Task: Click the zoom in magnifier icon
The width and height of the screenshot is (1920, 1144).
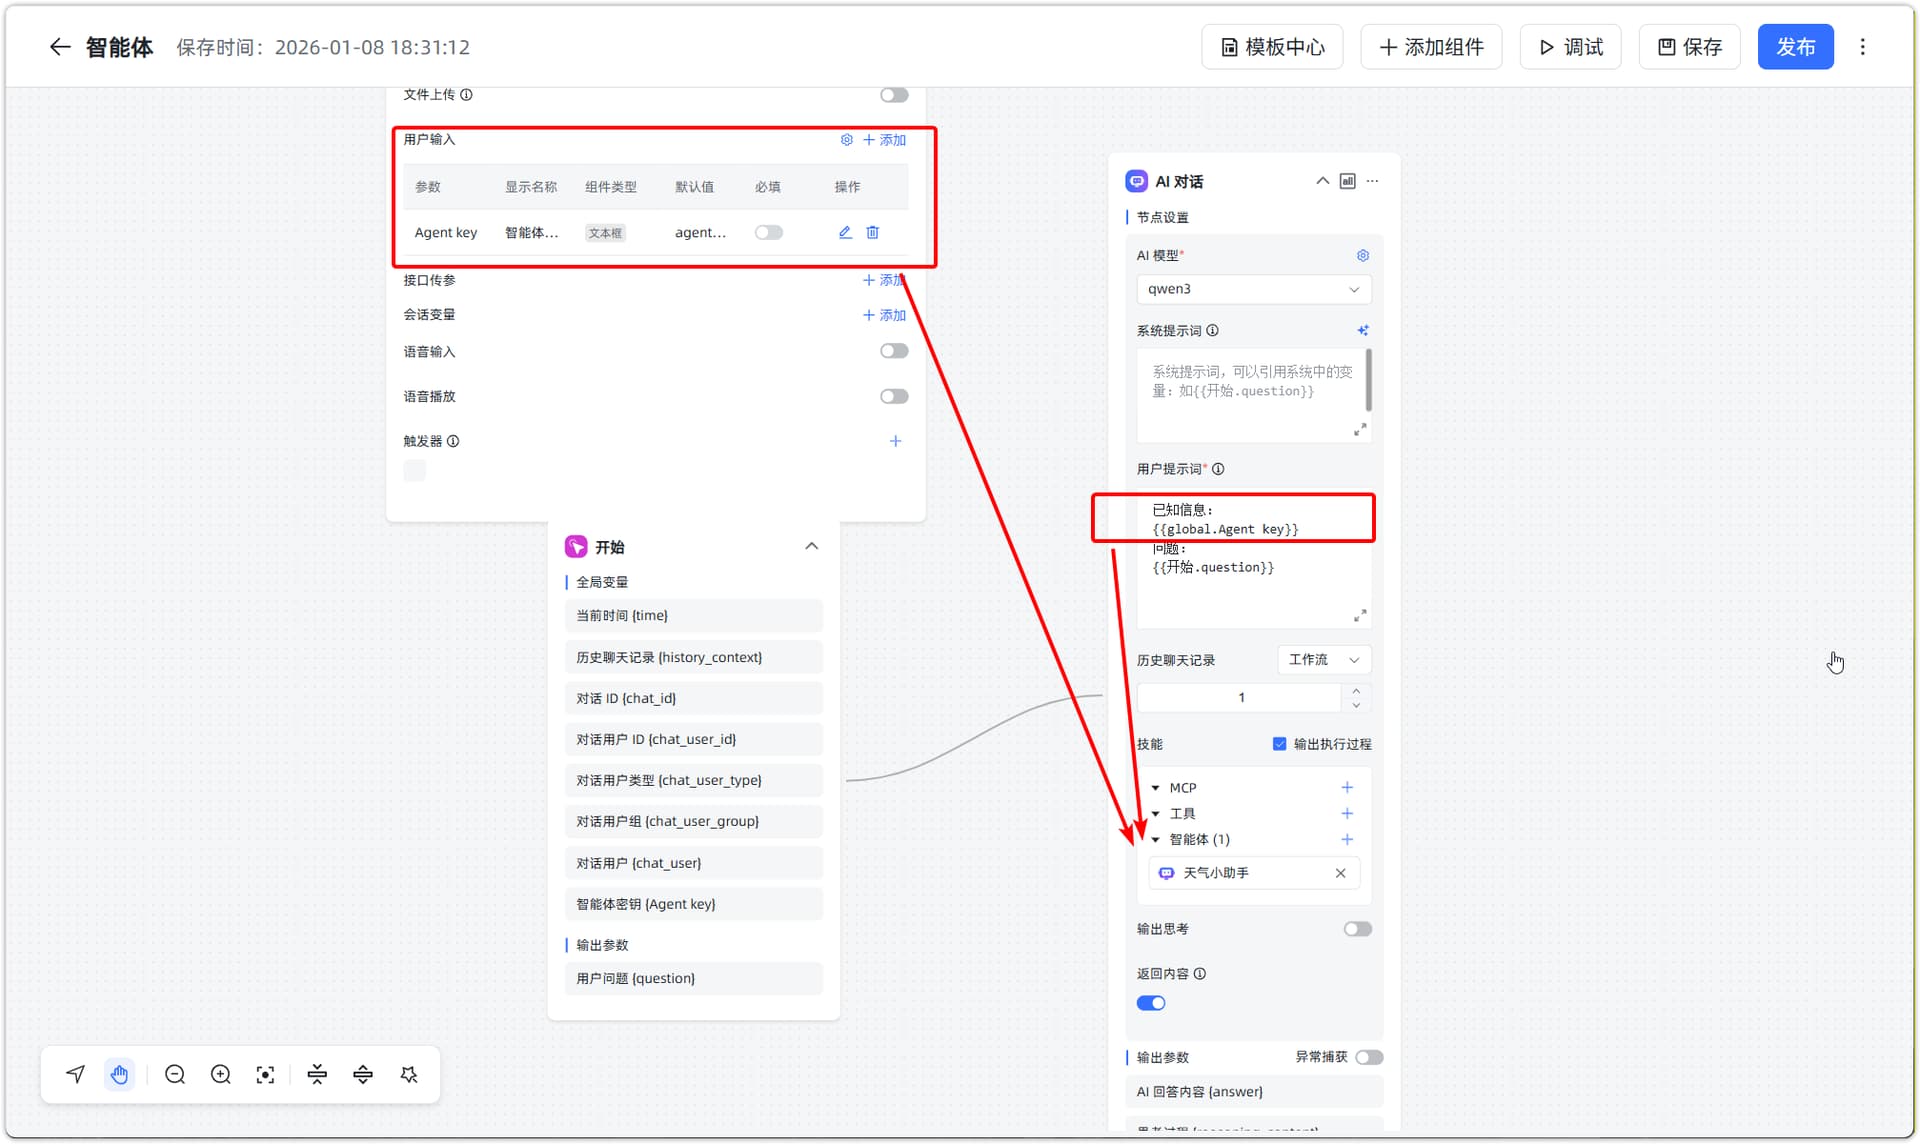Action: (x=221, y=1075)
